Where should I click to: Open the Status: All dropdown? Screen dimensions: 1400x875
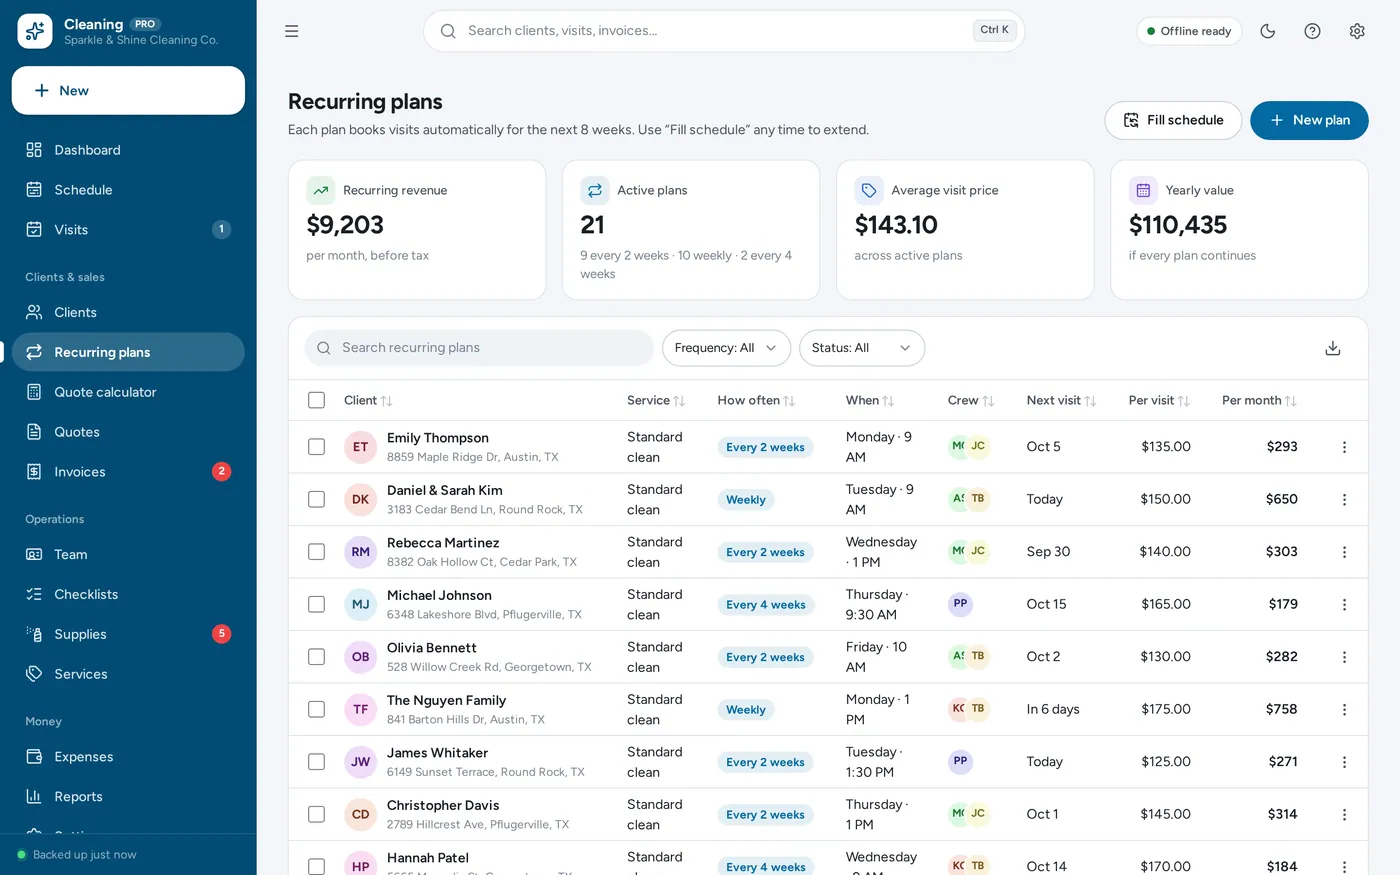(x=862, y=348)
